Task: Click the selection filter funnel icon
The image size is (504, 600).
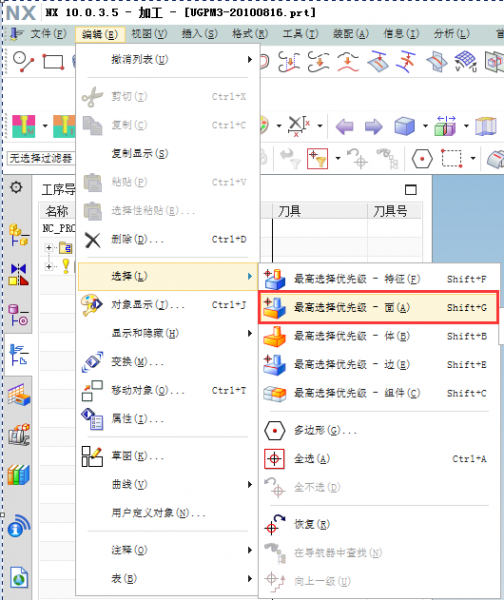Action: coord(318,158)
